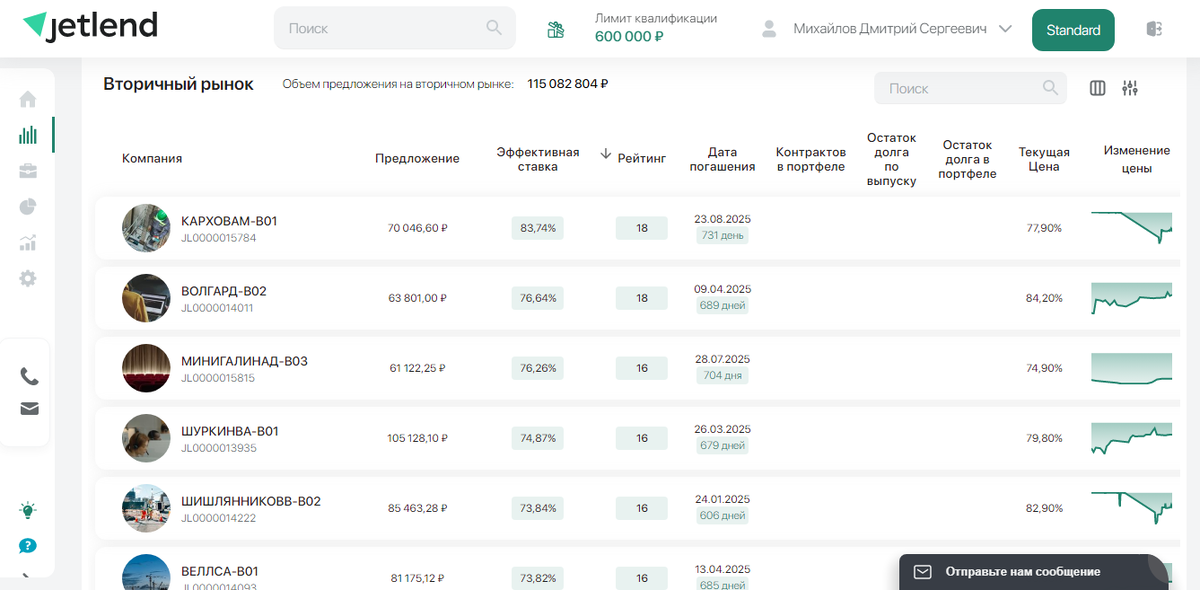Image resolution: width=1200 pixels, height=590 pixels.
Task: Click the top global Поиск search field
Action: (x=385, y=28)
